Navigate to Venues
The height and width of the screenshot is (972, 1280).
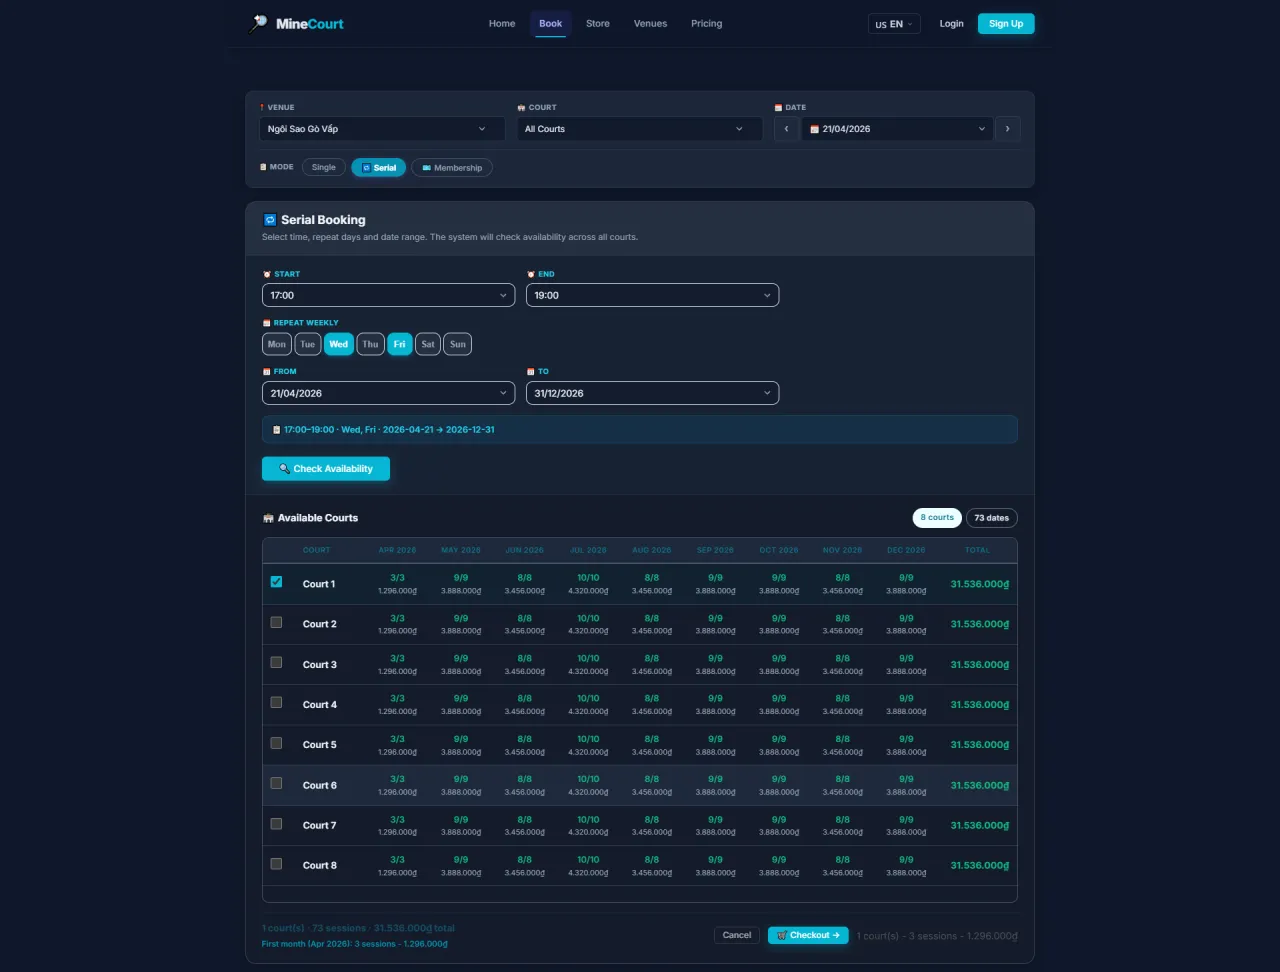click(x=650, y=24)
